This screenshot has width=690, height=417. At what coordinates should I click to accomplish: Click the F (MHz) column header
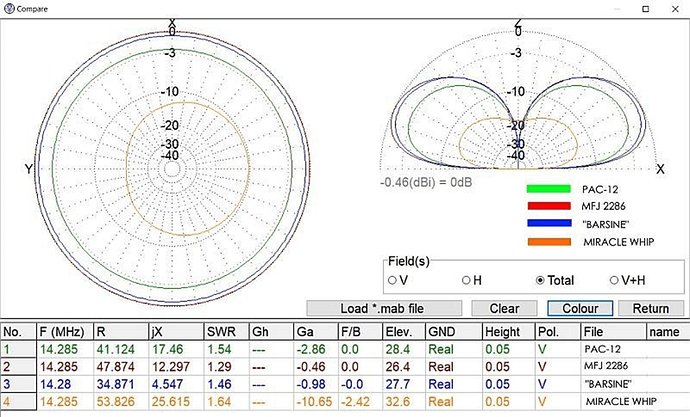pyautogui.click(x=66, y=332)
